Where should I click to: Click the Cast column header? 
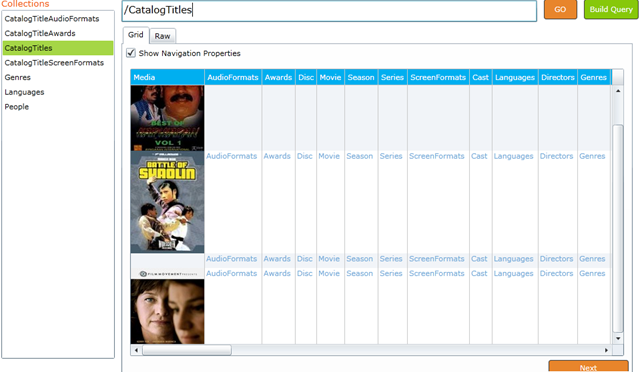tap(480, 77)
